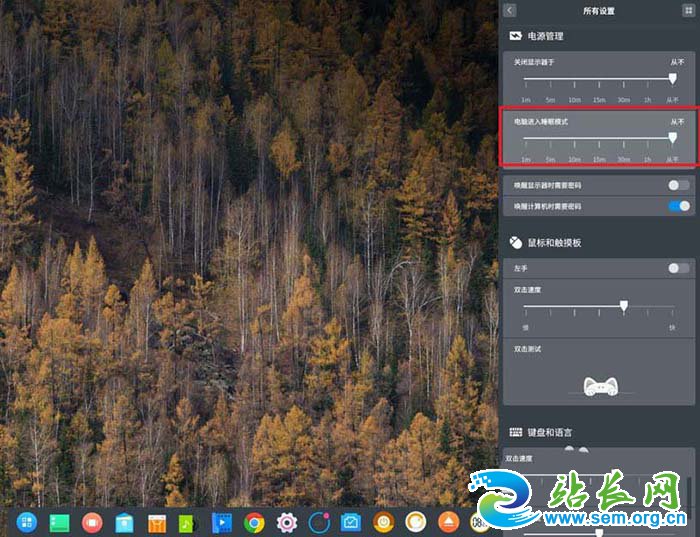Screen dimensions: 700x537
Task: Click the 电源管理 section heading
Action: tap(545, 36)
